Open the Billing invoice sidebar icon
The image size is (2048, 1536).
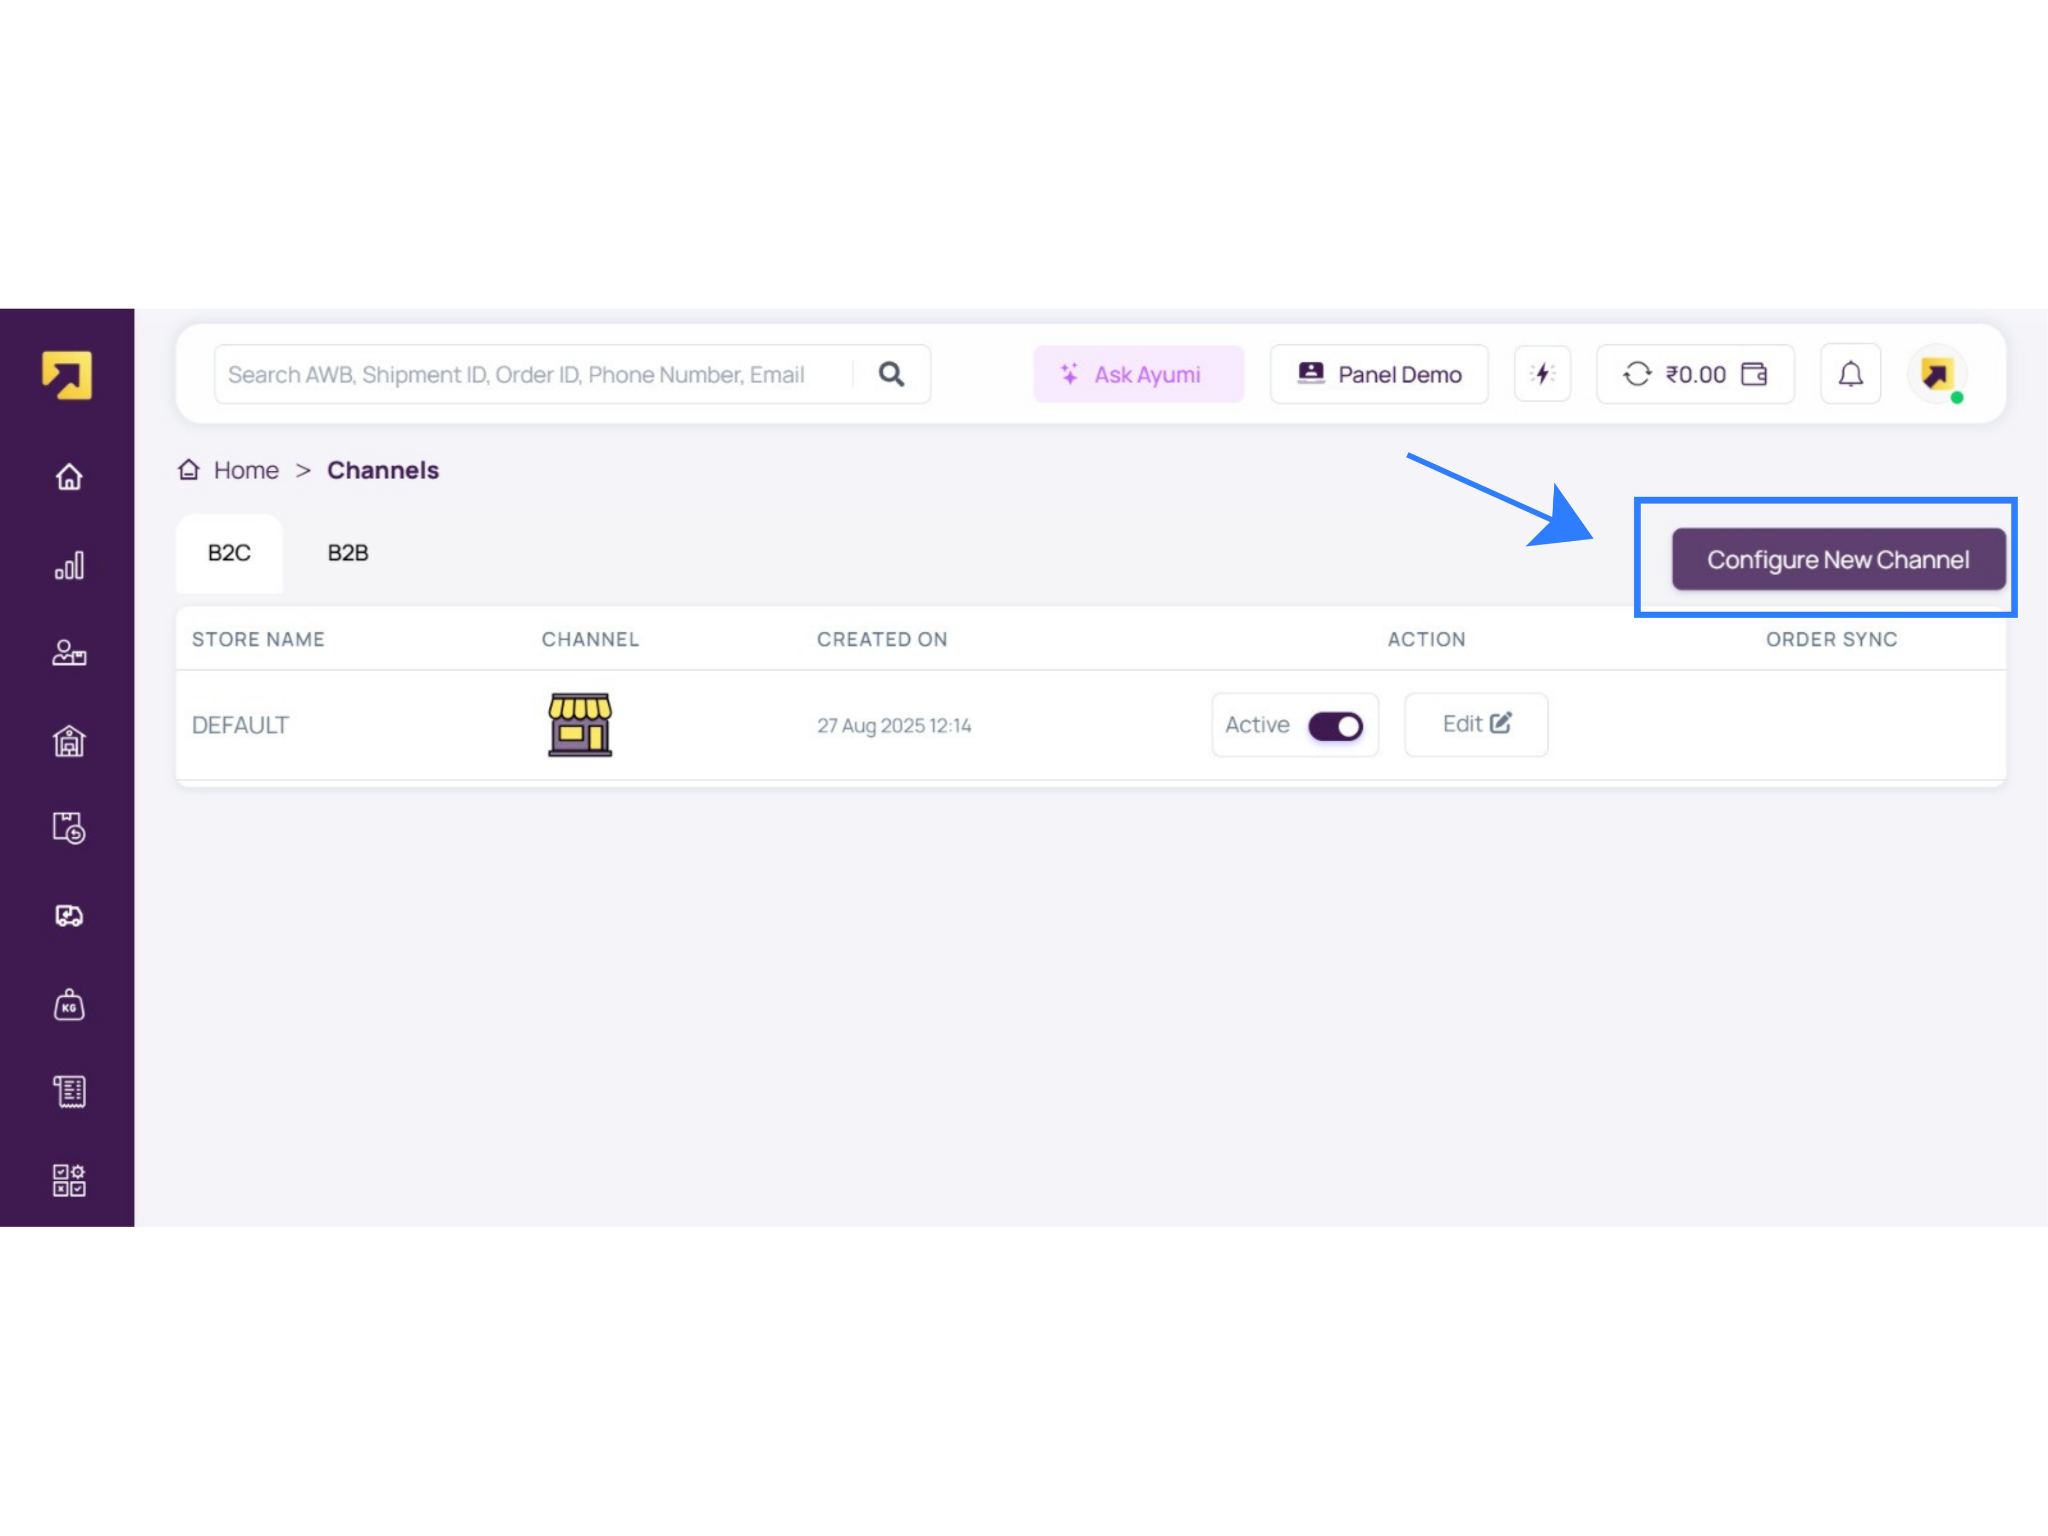67,1091
